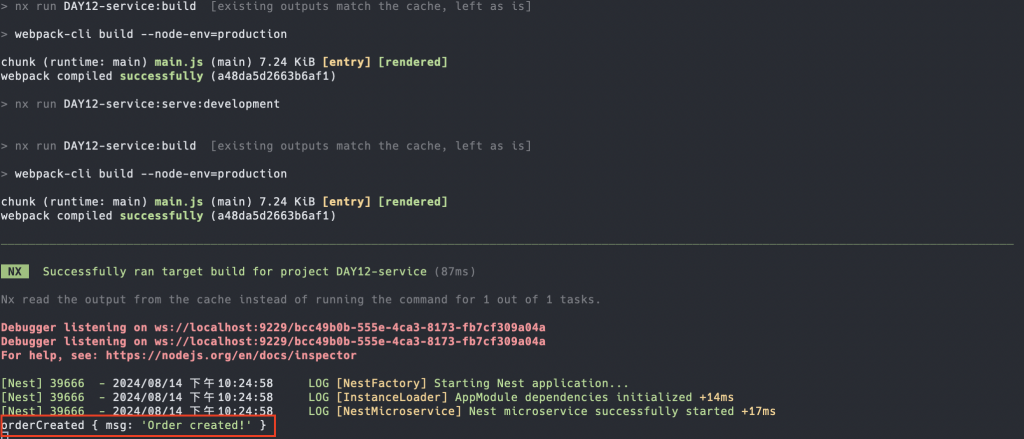Click the green NX badge
1024x439 pixels.
(14, 271)
